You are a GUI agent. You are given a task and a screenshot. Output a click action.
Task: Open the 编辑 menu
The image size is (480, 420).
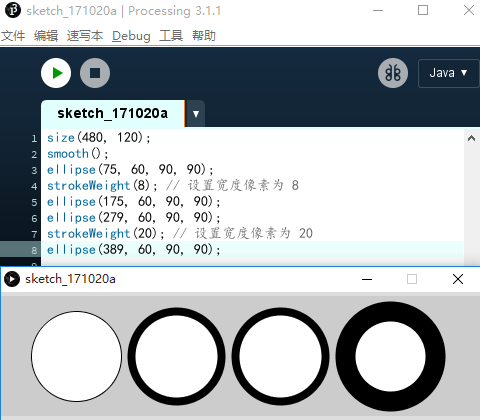tap(46, 36)
